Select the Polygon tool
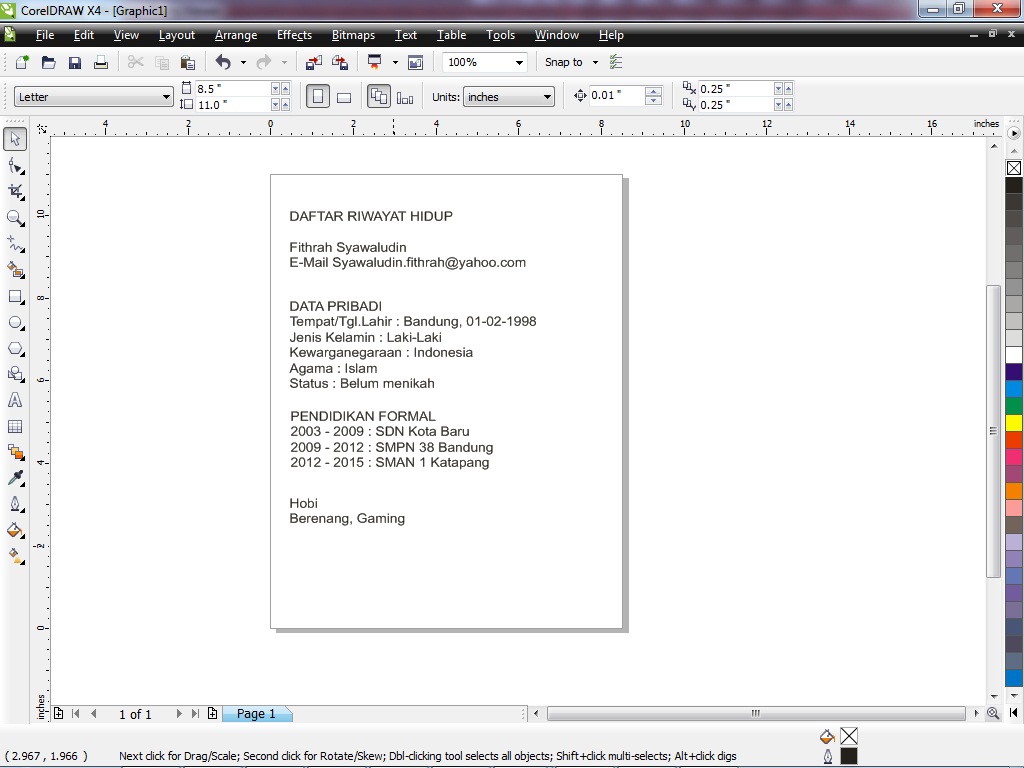 click(15, 349)
